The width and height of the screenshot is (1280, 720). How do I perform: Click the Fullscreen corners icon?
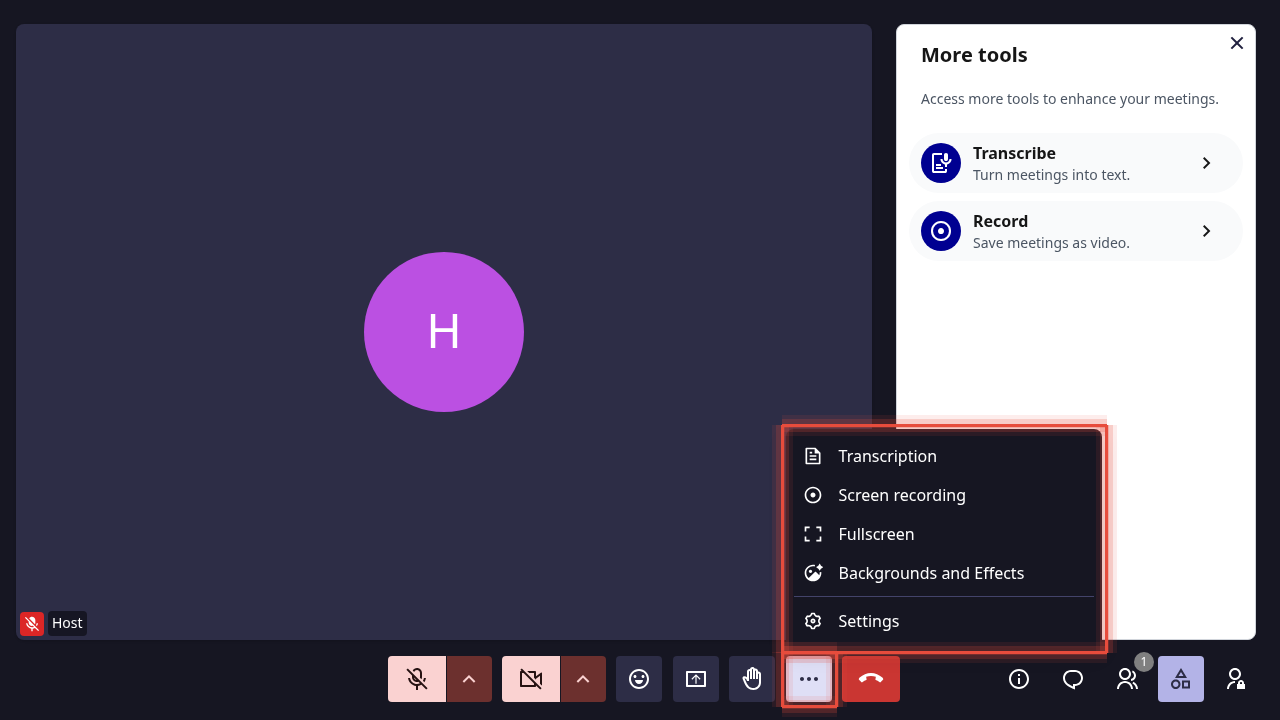point(813,534)
